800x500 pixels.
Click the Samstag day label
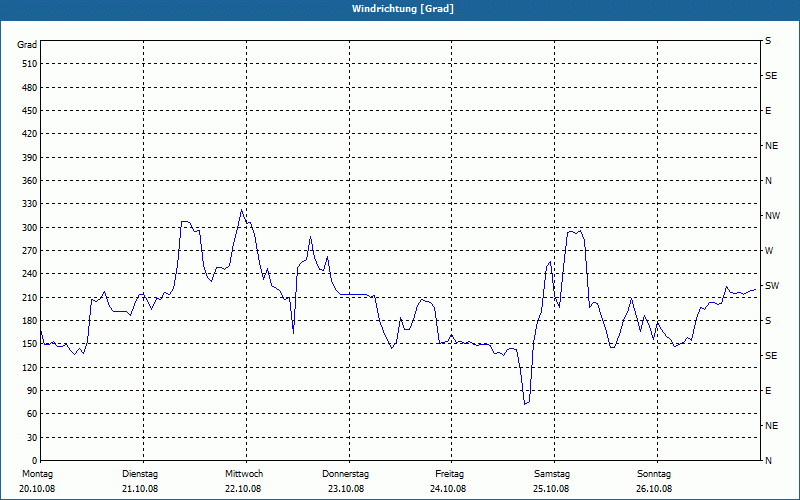click(x=552, y=474)
